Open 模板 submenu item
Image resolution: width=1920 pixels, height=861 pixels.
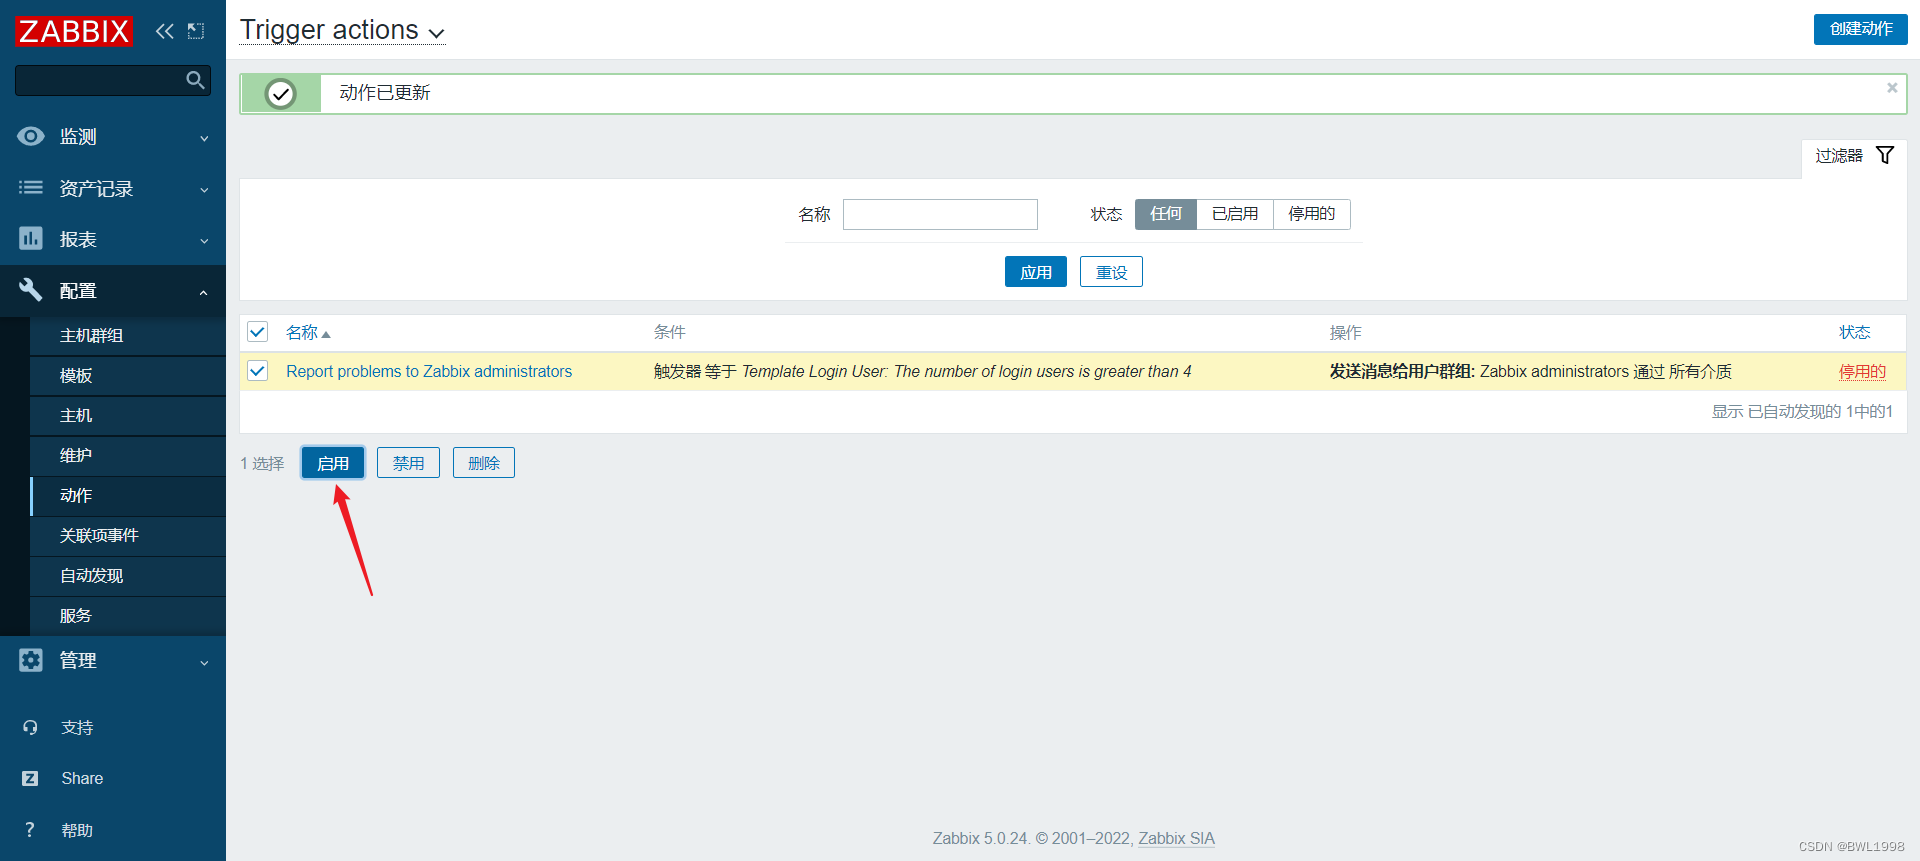point(128,376)
